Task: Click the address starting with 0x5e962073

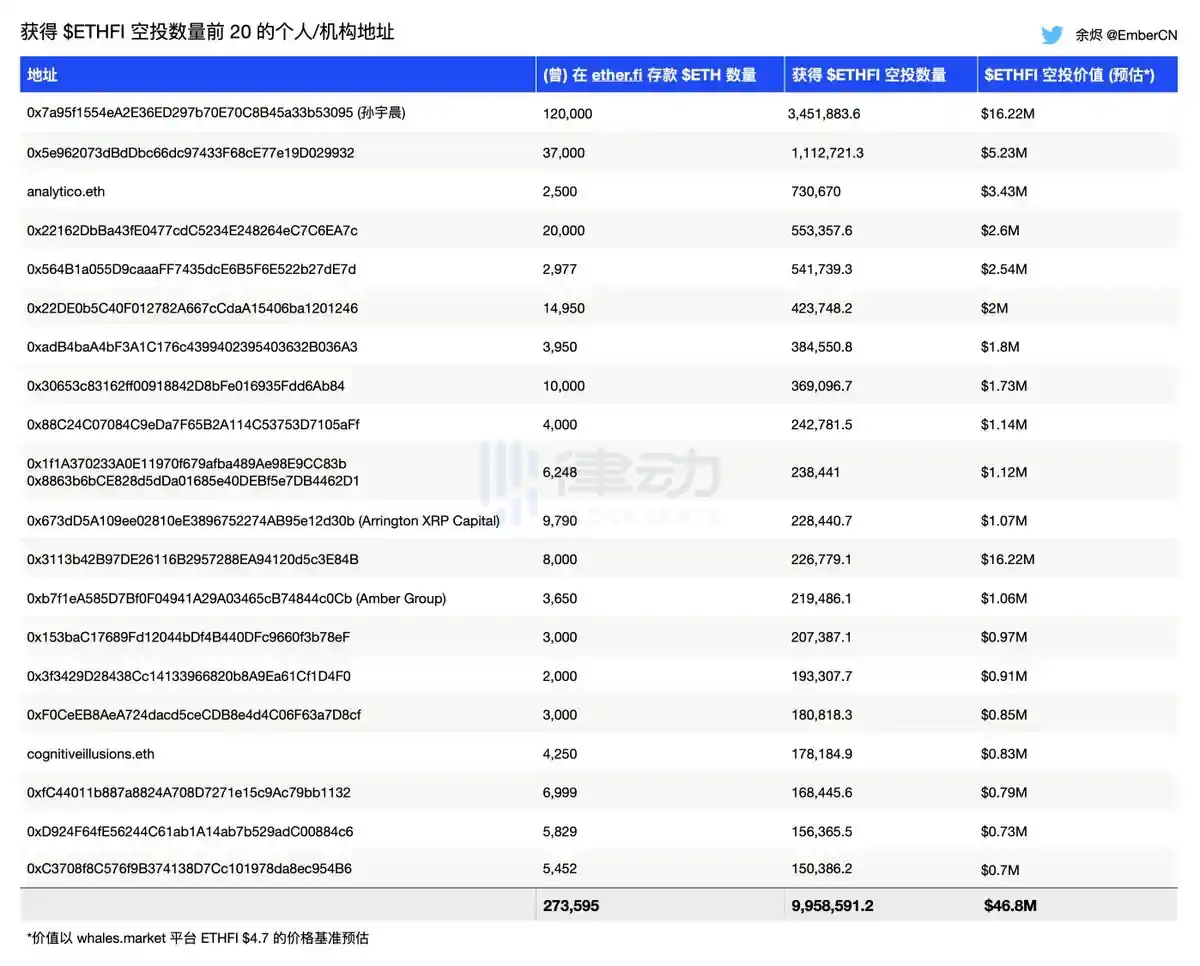Action: (190, 153)
